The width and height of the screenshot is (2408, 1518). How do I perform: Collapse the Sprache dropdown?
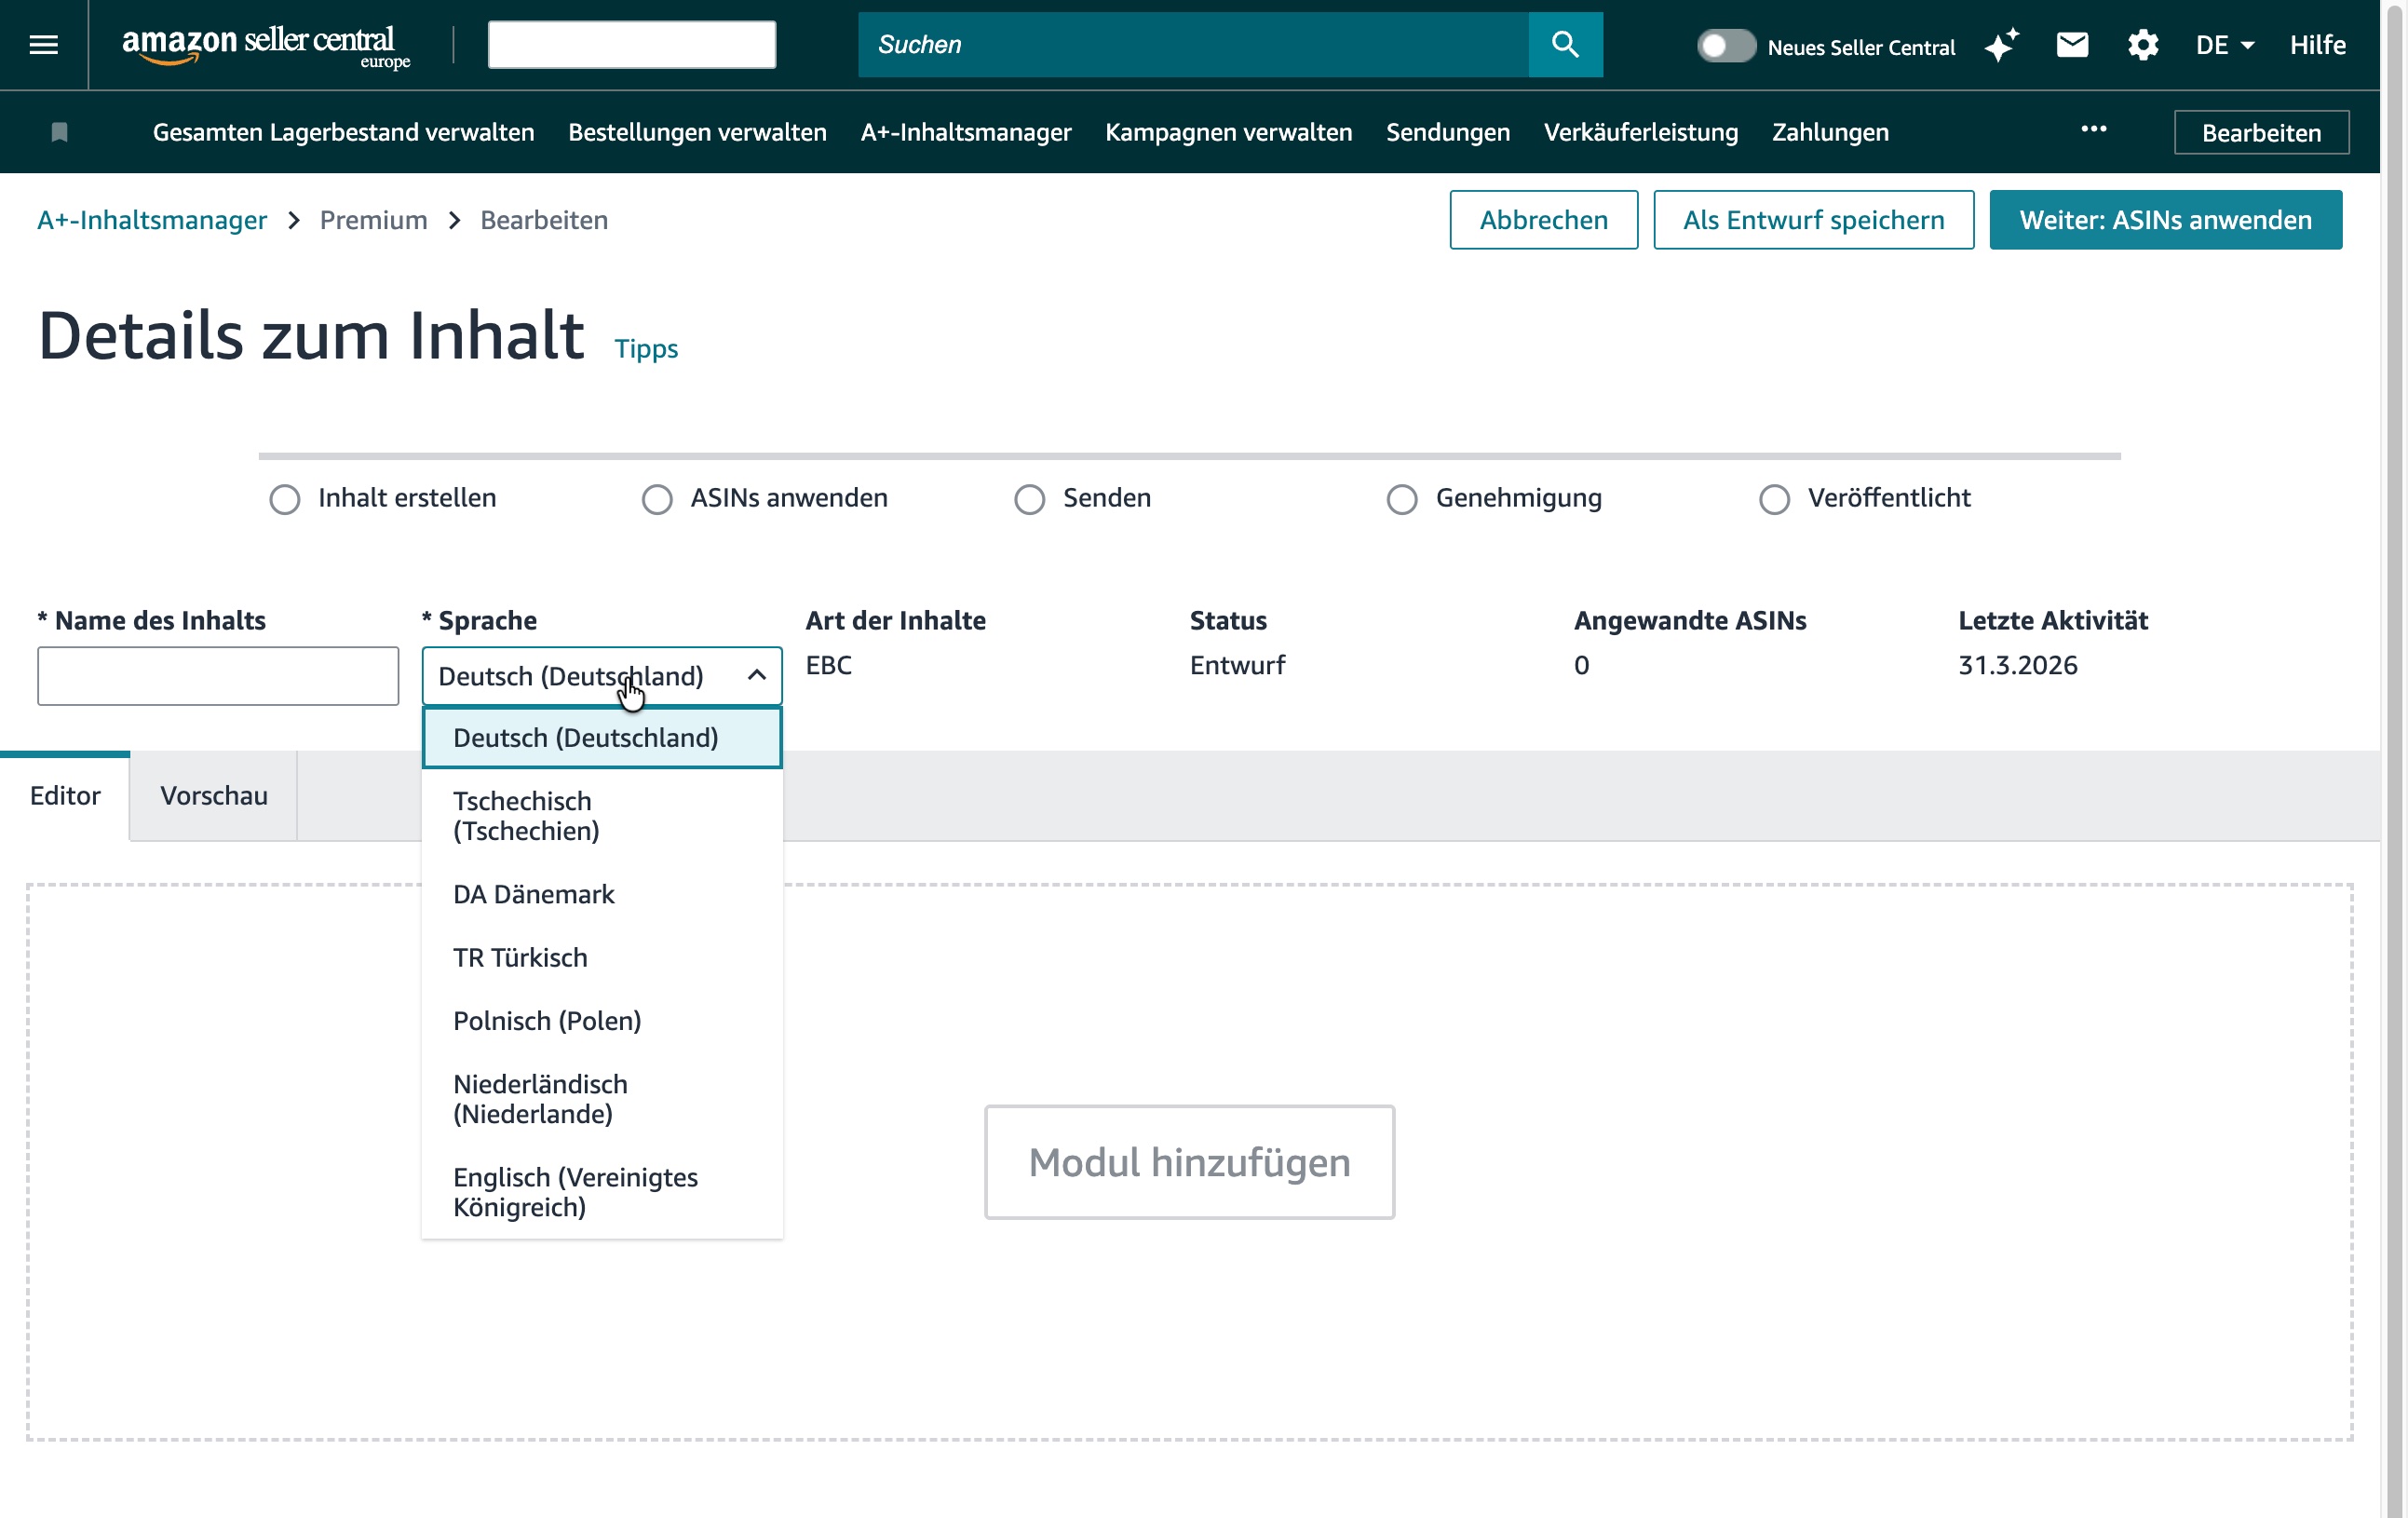point(601,676)
